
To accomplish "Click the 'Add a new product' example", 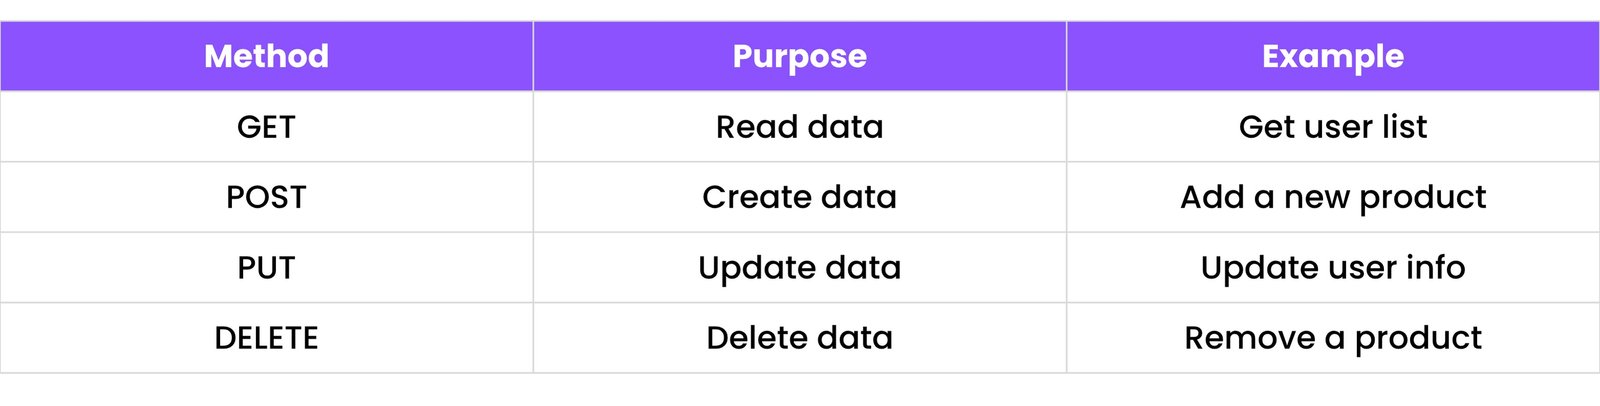I will [x=1332, y=197].
